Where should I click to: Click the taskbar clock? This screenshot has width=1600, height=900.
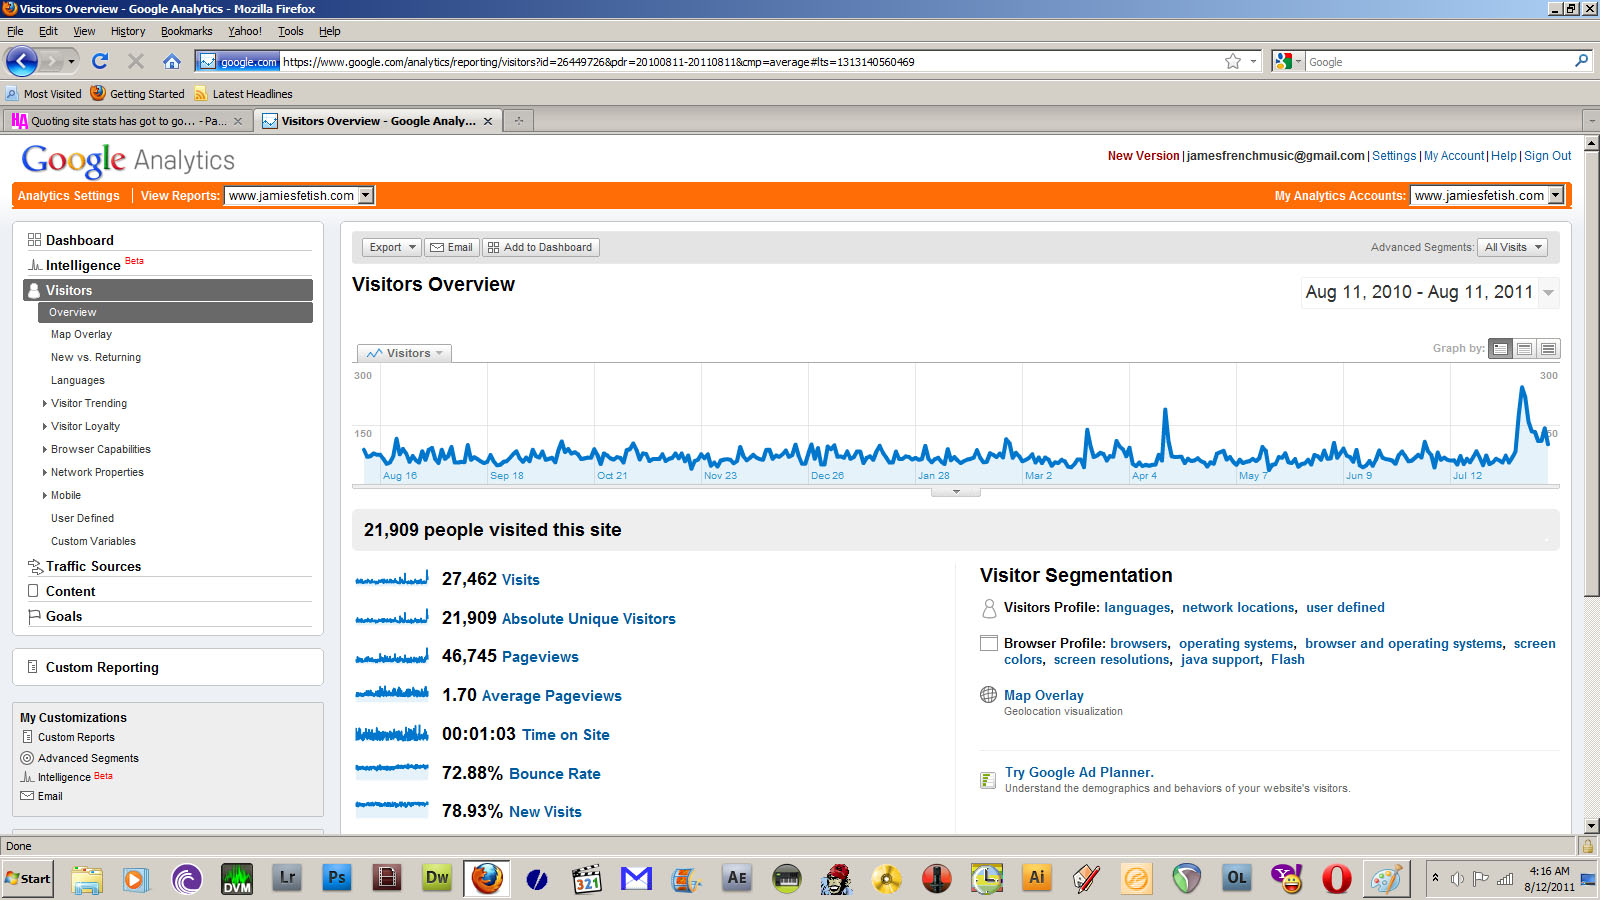(x=1549, y=879)
